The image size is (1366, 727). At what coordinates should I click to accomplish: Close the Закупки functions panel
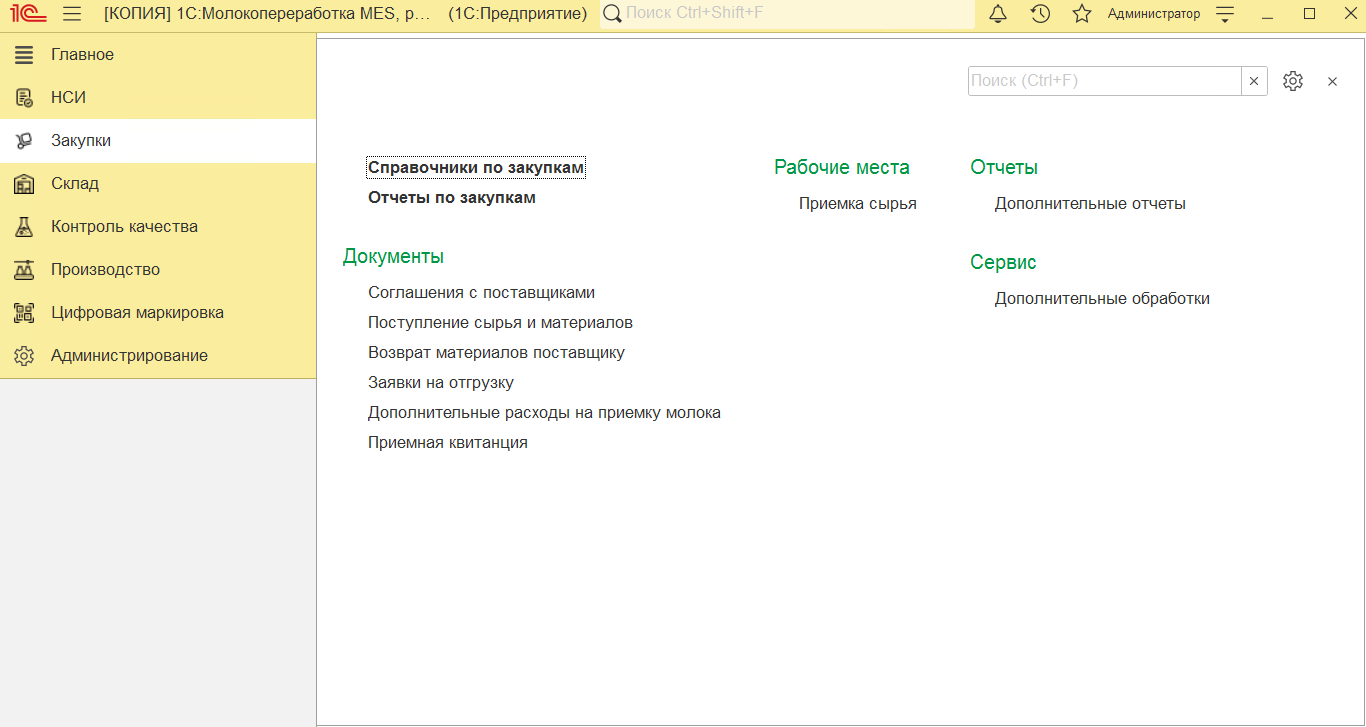pos(1332,82)
